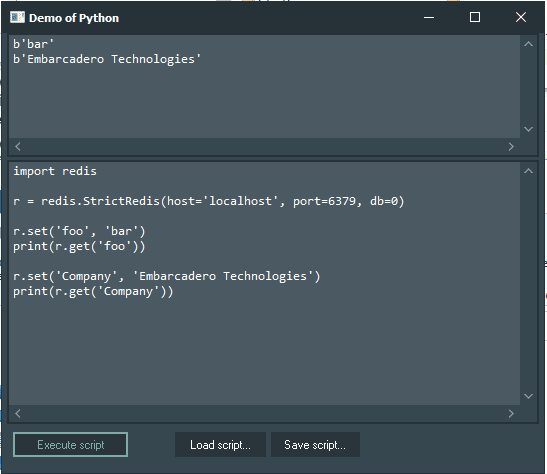Click the 'Demo of Python' window title
The height and width of the screenshot is (474, 547).
[74, 18]
